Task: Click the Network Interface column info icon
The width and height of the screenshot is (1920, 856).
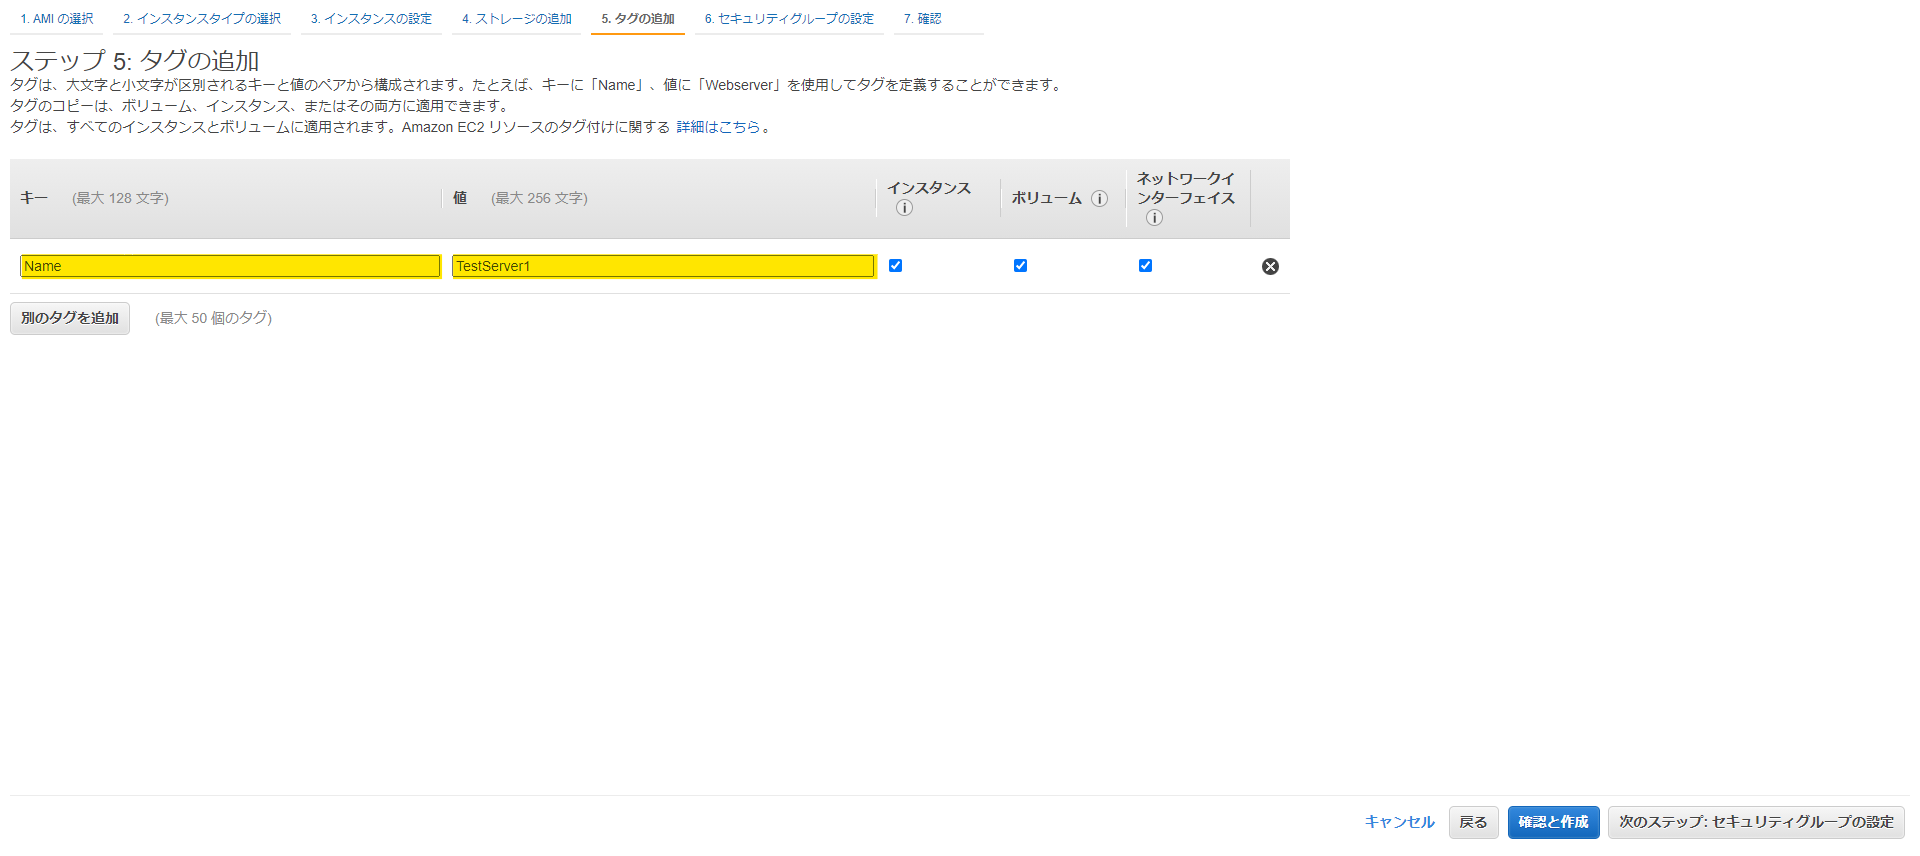Action: pyautogui.click(x=1154, y=218)
